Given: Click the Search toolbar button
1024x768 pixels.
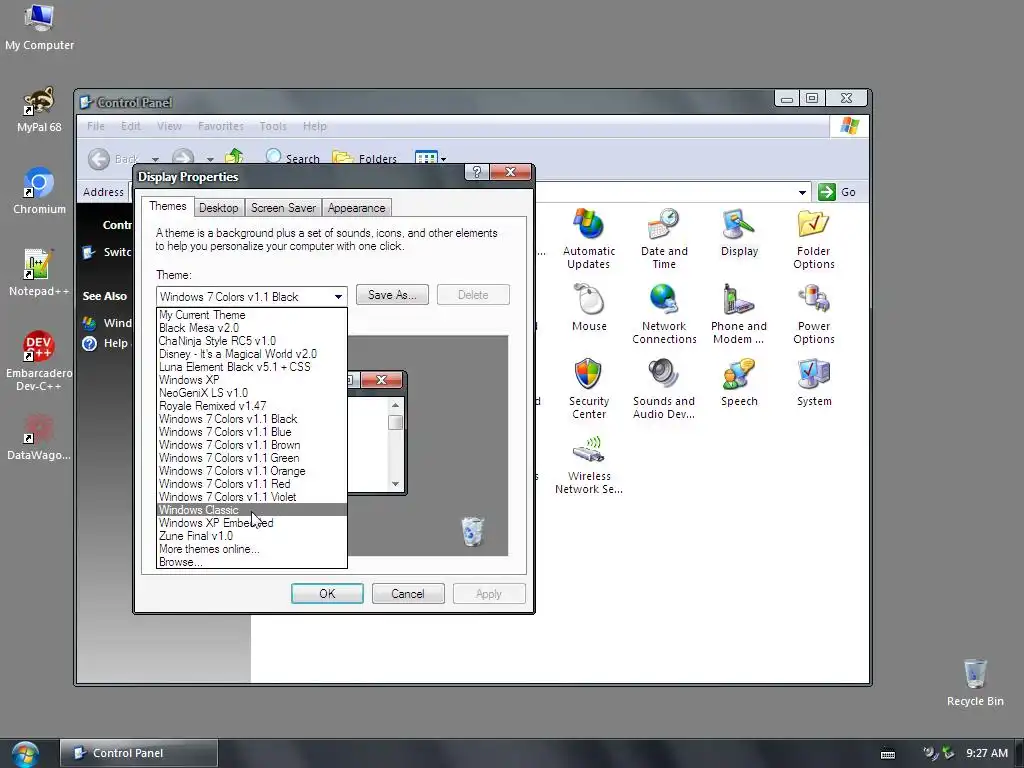Looking at the screenshot, I should [293, 158].
